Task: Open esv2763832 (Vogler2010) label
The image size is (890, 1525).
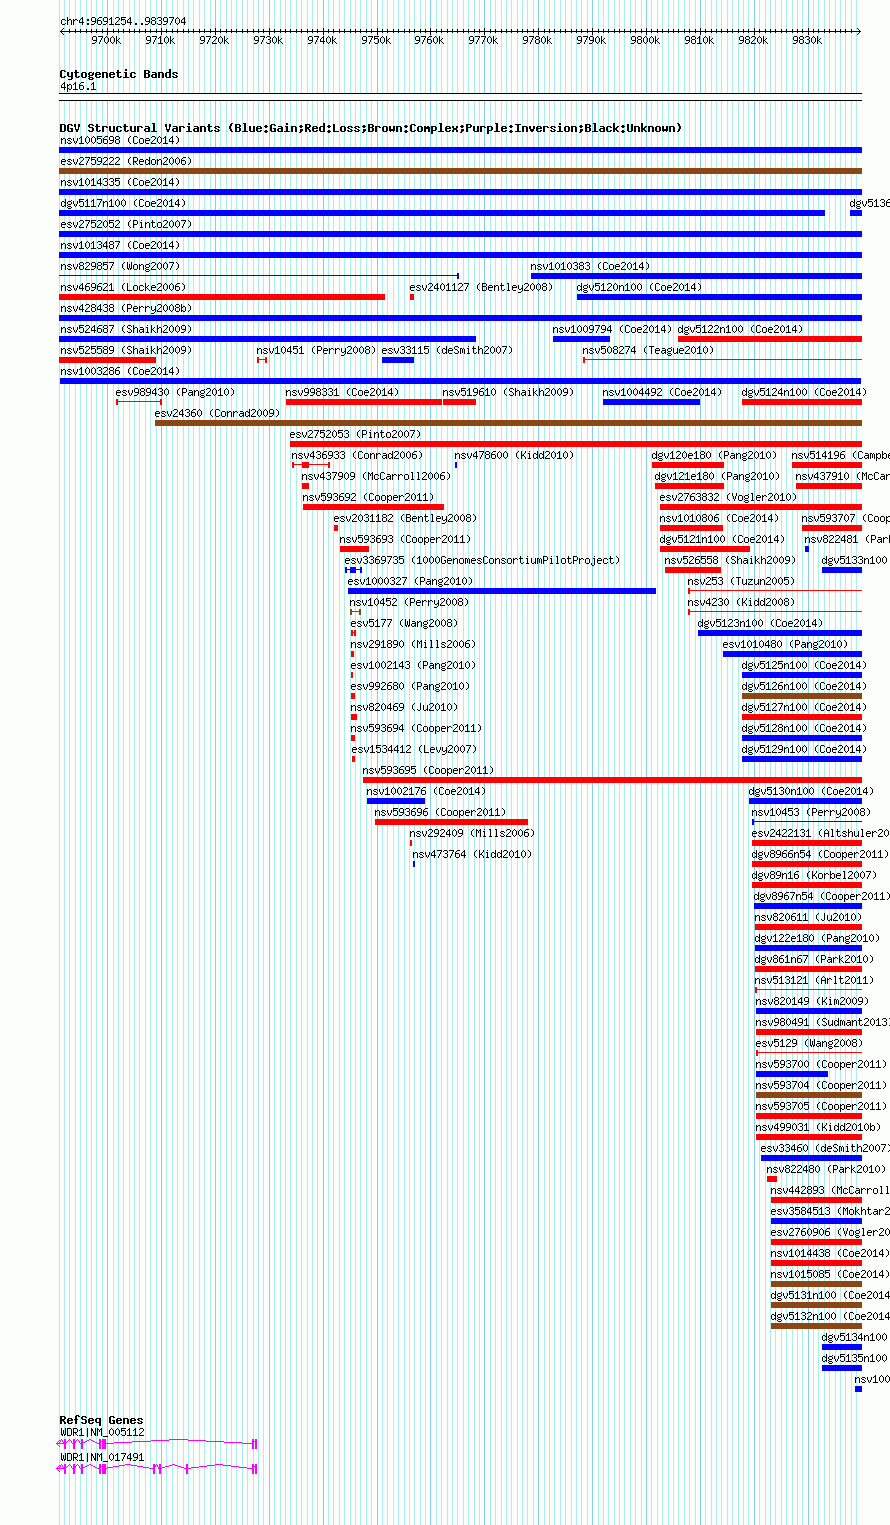Action: coord(729,497)
